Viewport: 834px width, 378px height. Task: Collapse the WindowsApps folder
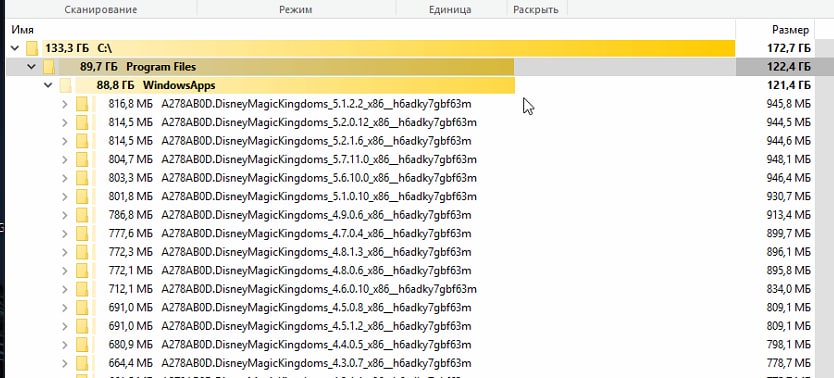[48, 86]
